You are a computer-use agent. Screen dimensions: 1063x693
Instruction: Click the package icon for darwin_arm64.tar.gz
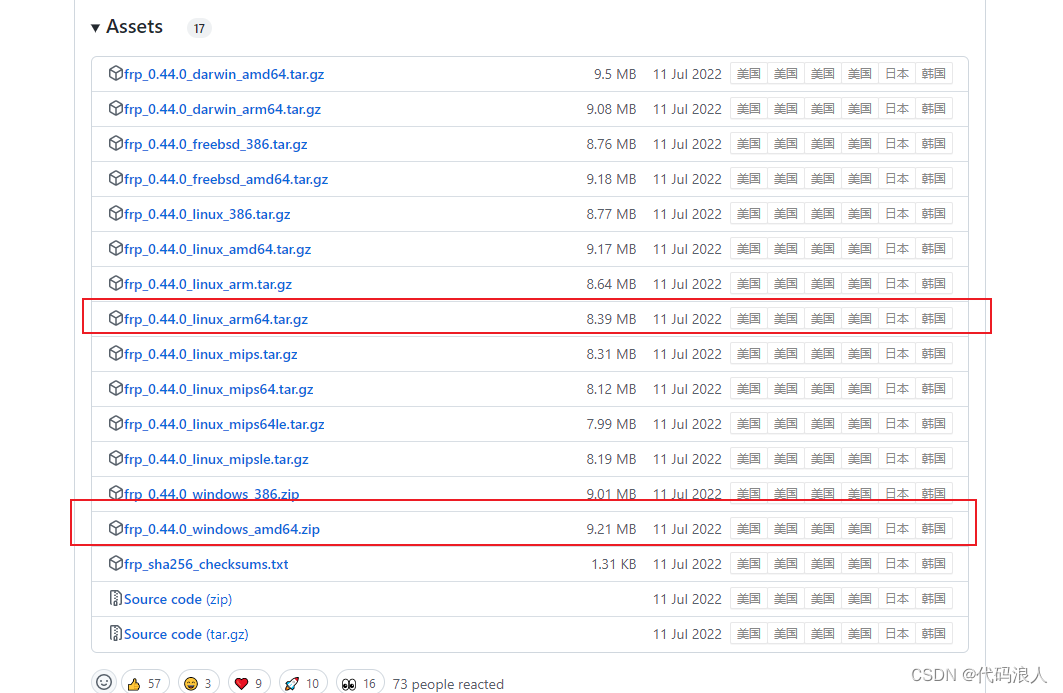[x=116, y=108]
